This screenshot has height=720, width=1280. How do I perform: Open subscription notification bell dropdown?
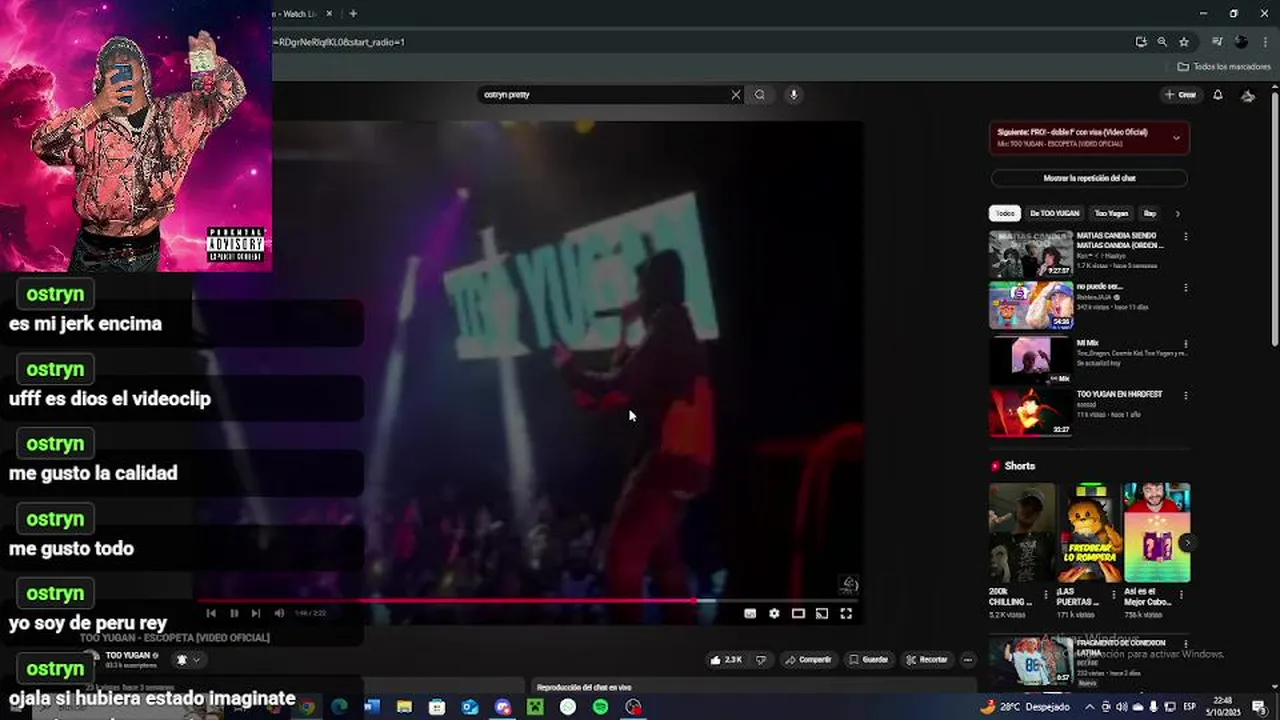[188, 660]
